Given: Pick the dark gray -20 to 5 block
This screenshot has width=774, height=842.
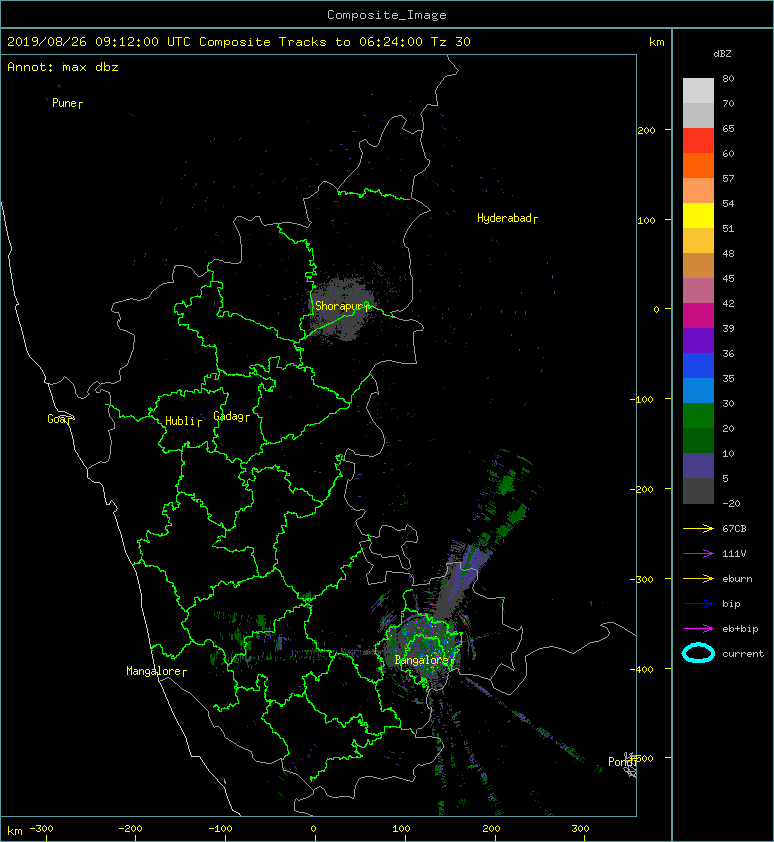Looking at the screenshot, I should pyautogui.click(x=698, y=491).
